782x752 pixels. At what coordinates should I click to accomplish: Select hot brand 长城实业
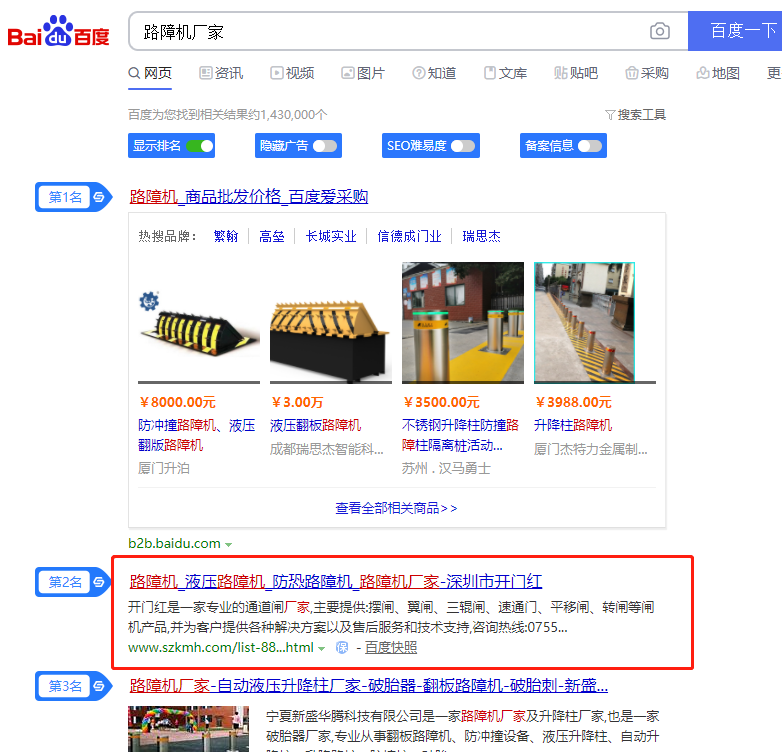click(x=331, y=236)
